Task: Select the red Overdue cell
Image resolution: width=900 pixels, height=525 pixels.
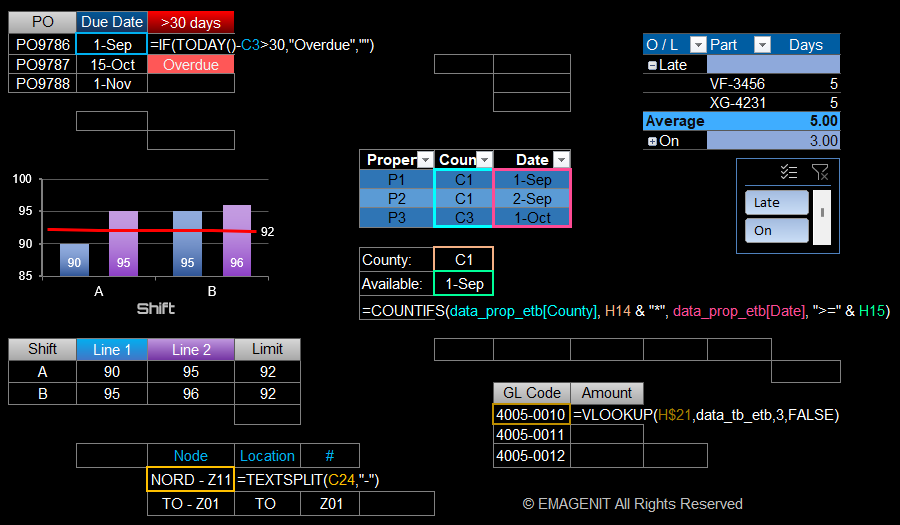Action: [190, 65]
